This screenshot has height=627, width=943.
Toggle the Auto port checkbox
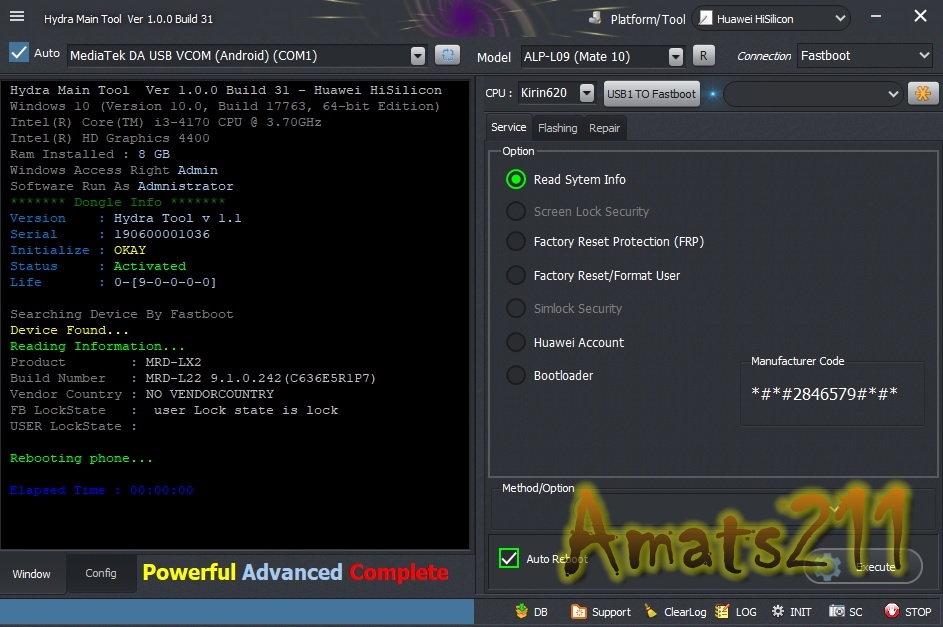coord(19,53)
